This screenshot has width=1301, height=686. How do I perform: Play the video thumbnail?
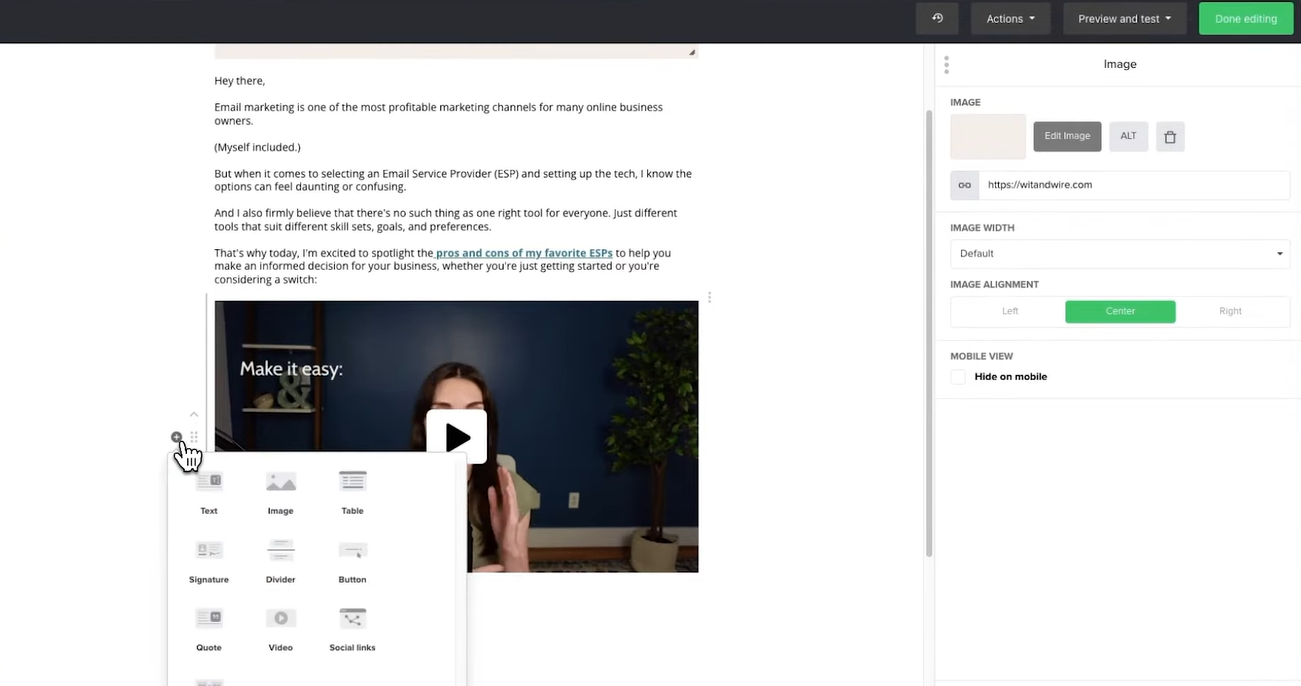(x=457, y=437)
